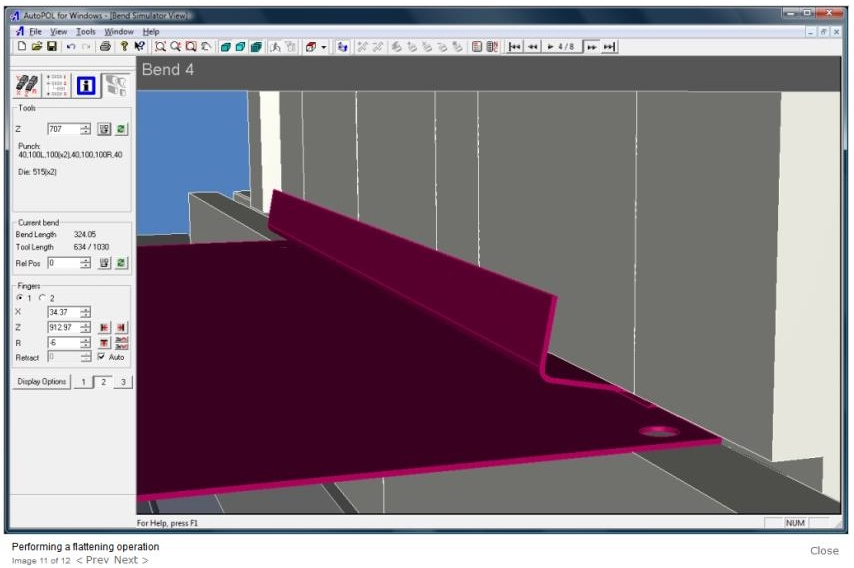Viewport: 854px width, 568px height.
Task: Switch to display tab 3
Action: (x=122, y=382)
